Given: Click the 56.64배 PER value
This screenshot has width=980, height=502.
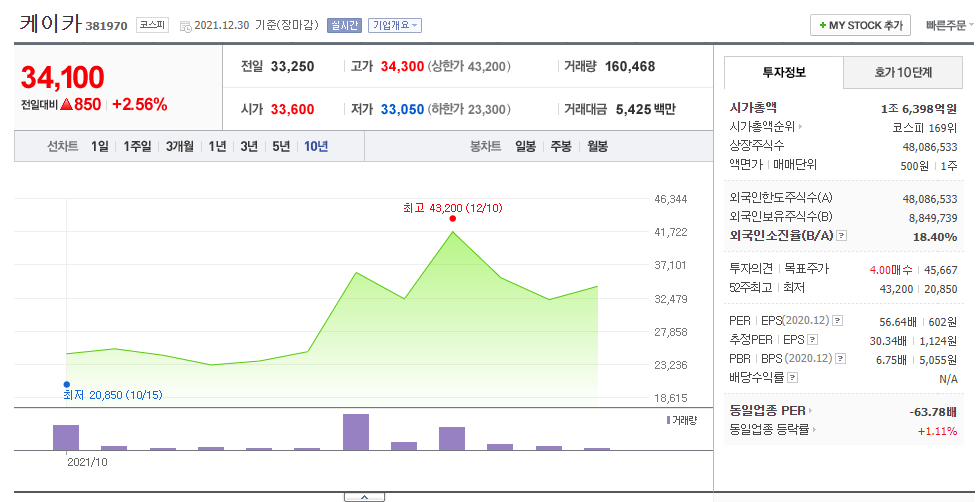Looking at the screenshot, I should [898, 322].
